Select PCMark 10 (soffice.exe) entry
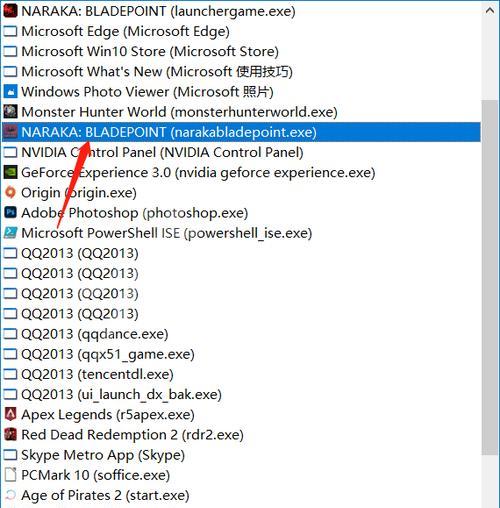The height and width of the screenshot is (508, 500). click(x=241, y=475)
